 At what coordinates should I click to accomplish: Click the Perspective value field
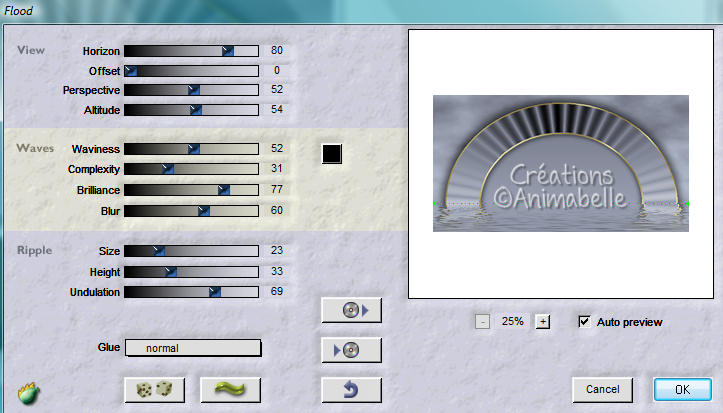click(277, 89)
